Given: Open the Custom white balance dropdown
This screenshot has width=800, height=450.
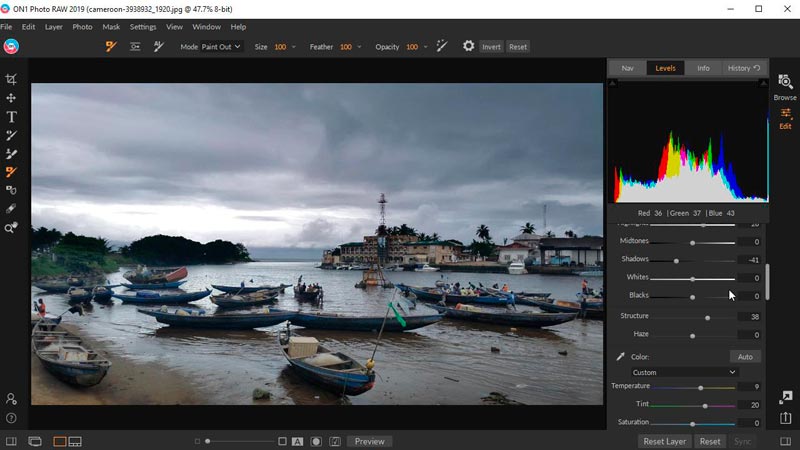Looking at the screenshot, I should 684,372.
